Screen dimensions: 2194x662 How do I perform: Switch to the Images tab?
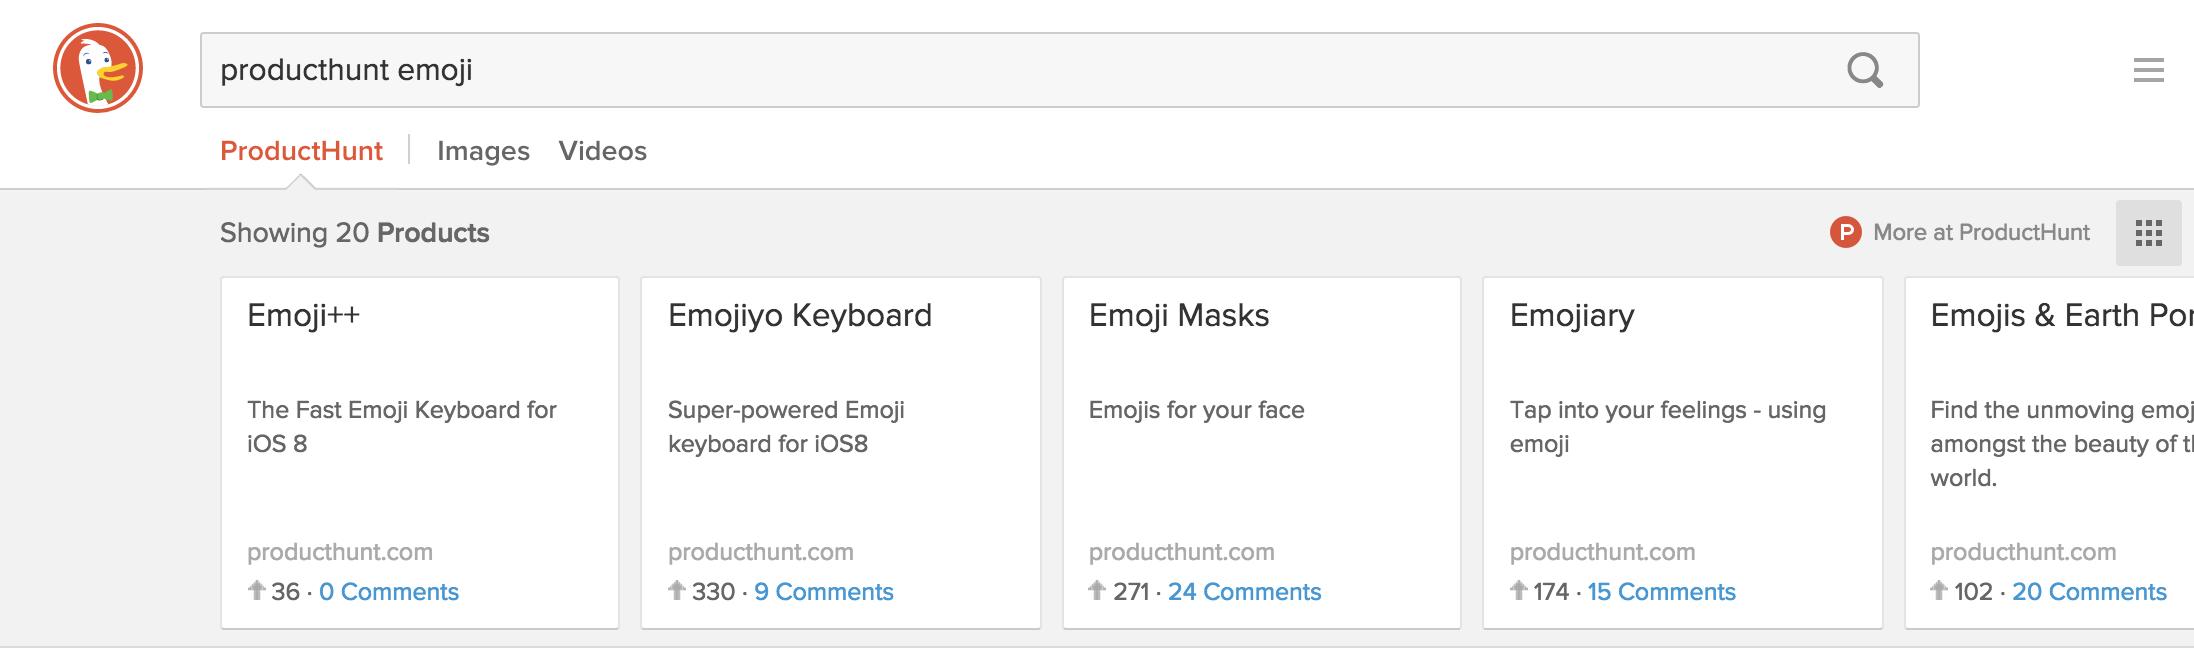coord(483,151)
